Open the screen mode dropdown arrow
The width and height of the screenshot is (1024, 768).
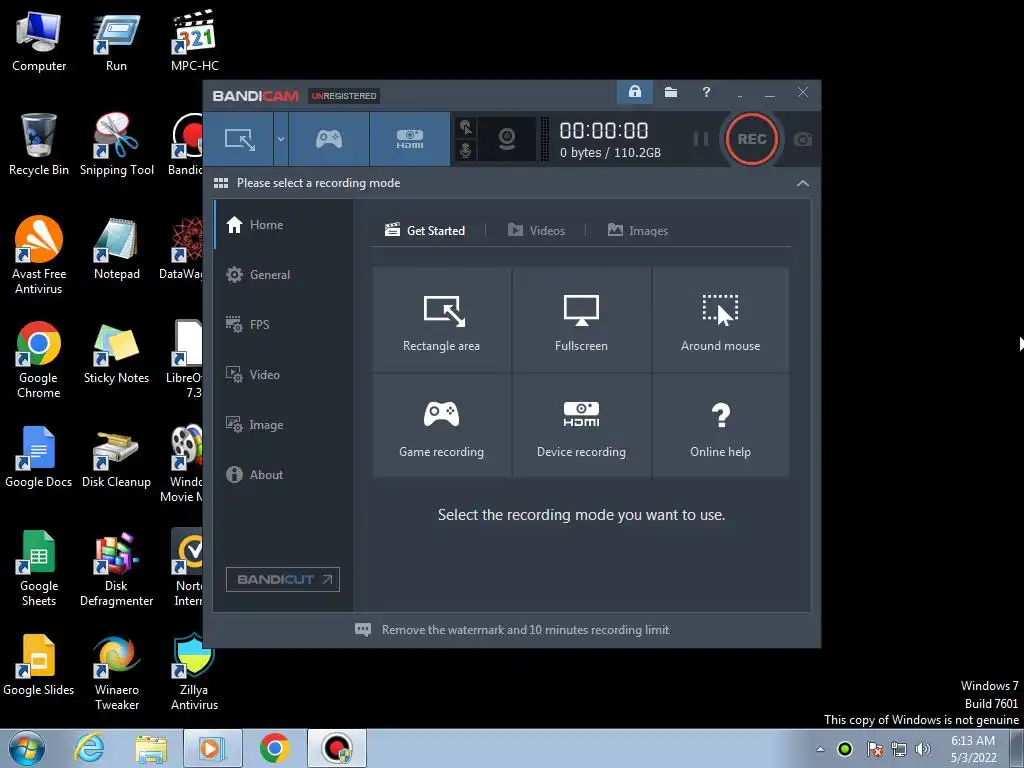[281, 139]
